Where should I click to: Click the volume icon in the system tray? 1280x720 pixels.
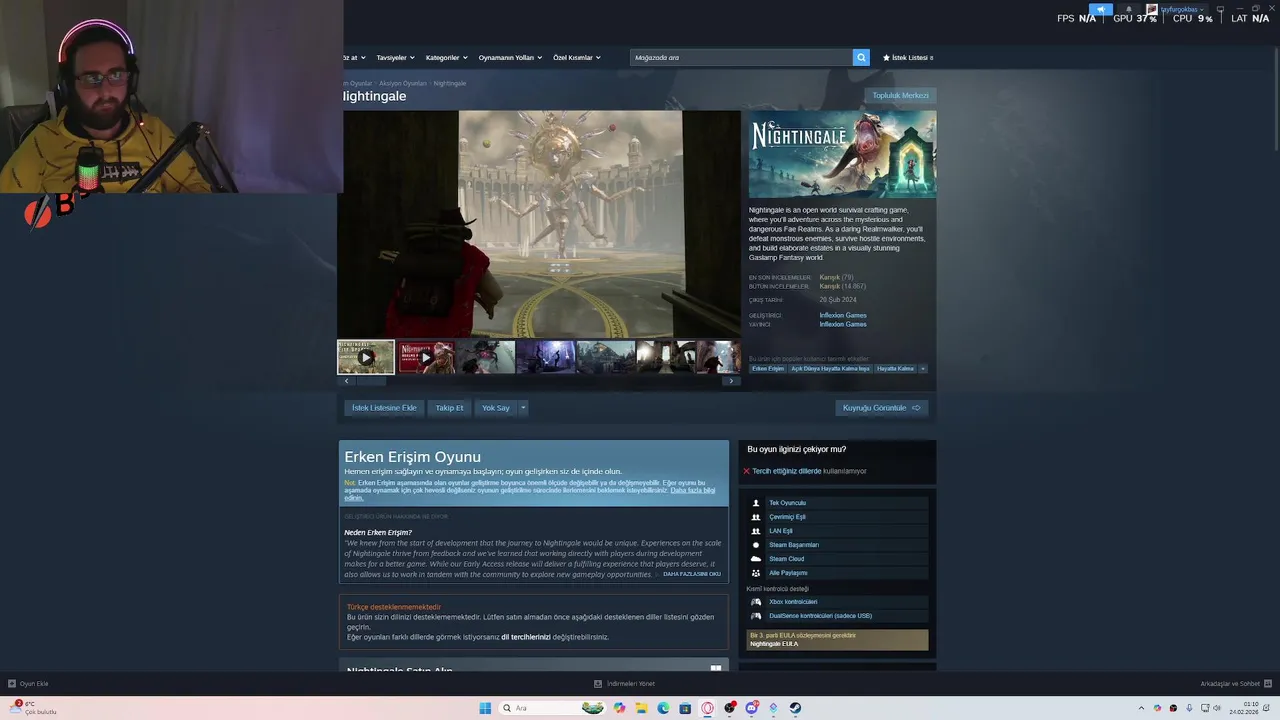point(1216,708)
